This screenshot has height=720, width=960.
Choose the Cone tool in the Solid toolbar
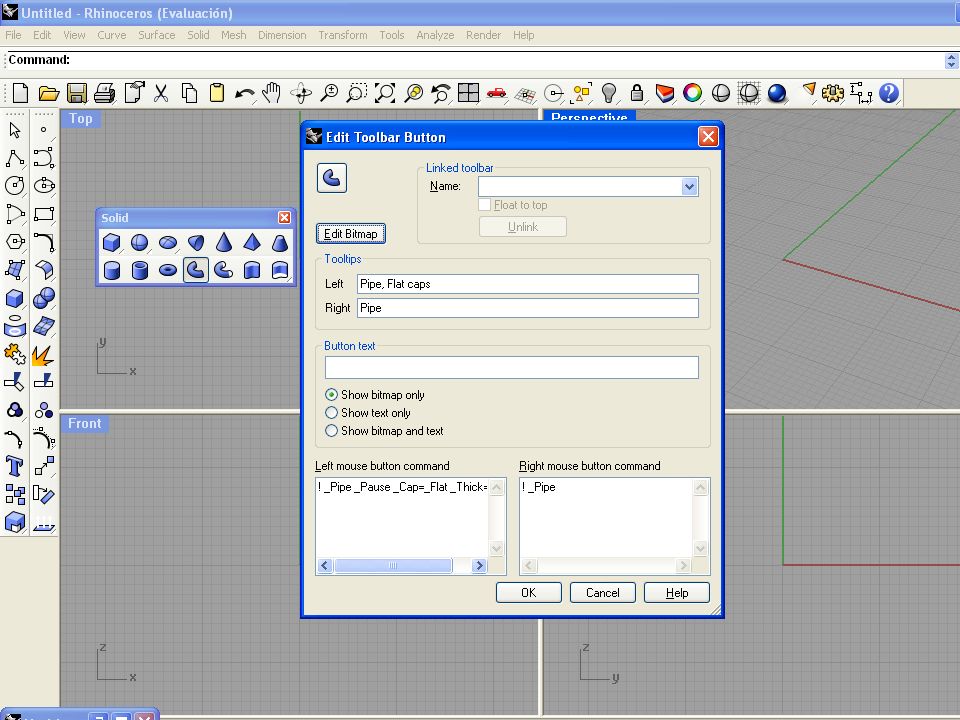(224, 242)
